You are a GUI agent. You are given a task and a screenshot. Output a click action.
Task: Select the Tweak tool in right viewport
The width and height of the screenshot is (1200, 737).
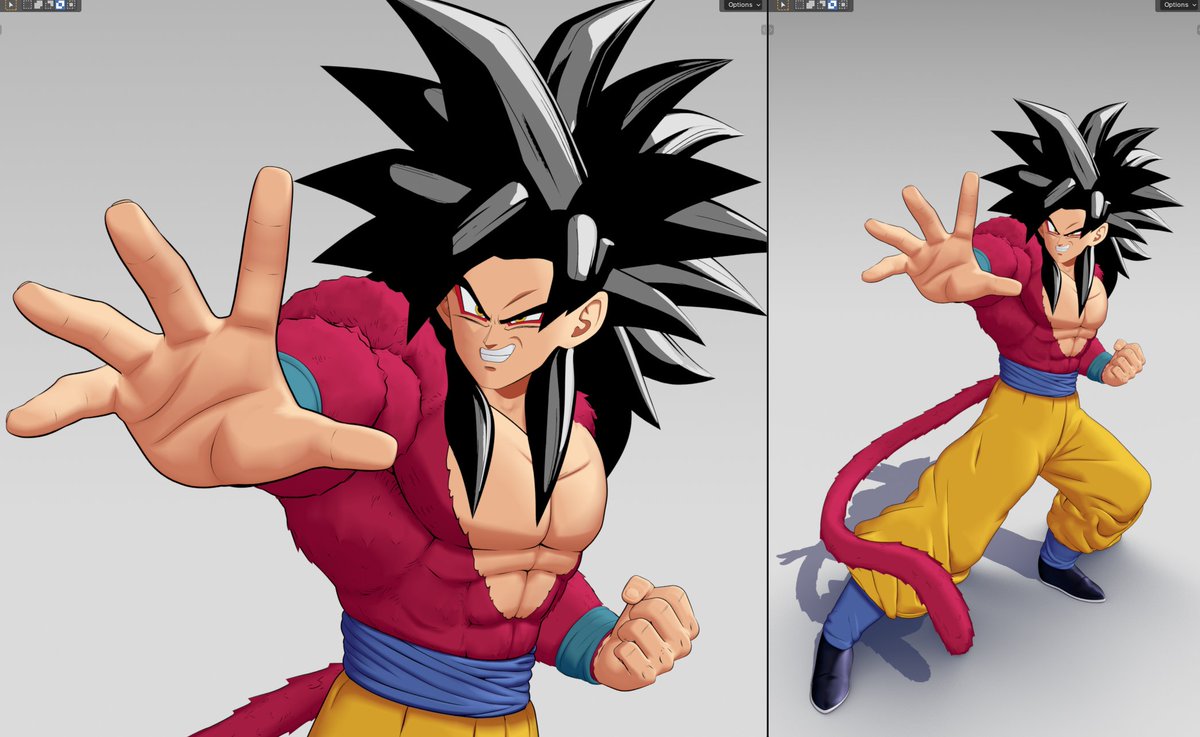(783, 5)
